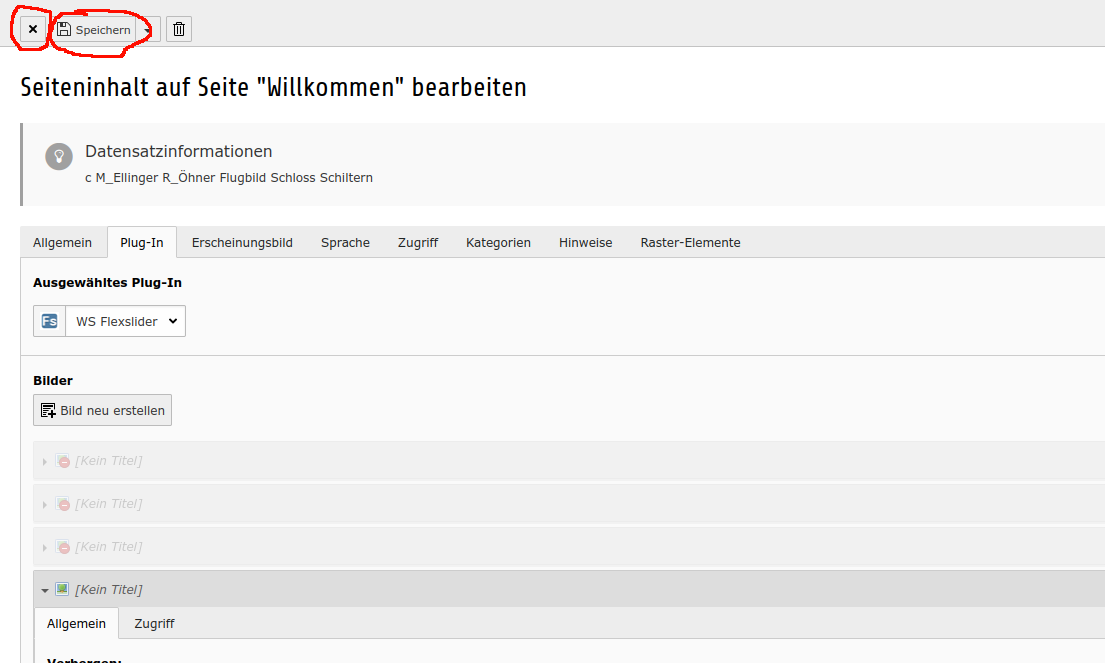Click the image icon of the expanded record
The height and width of the screenshot is (663, 1105).
point(62,589)
